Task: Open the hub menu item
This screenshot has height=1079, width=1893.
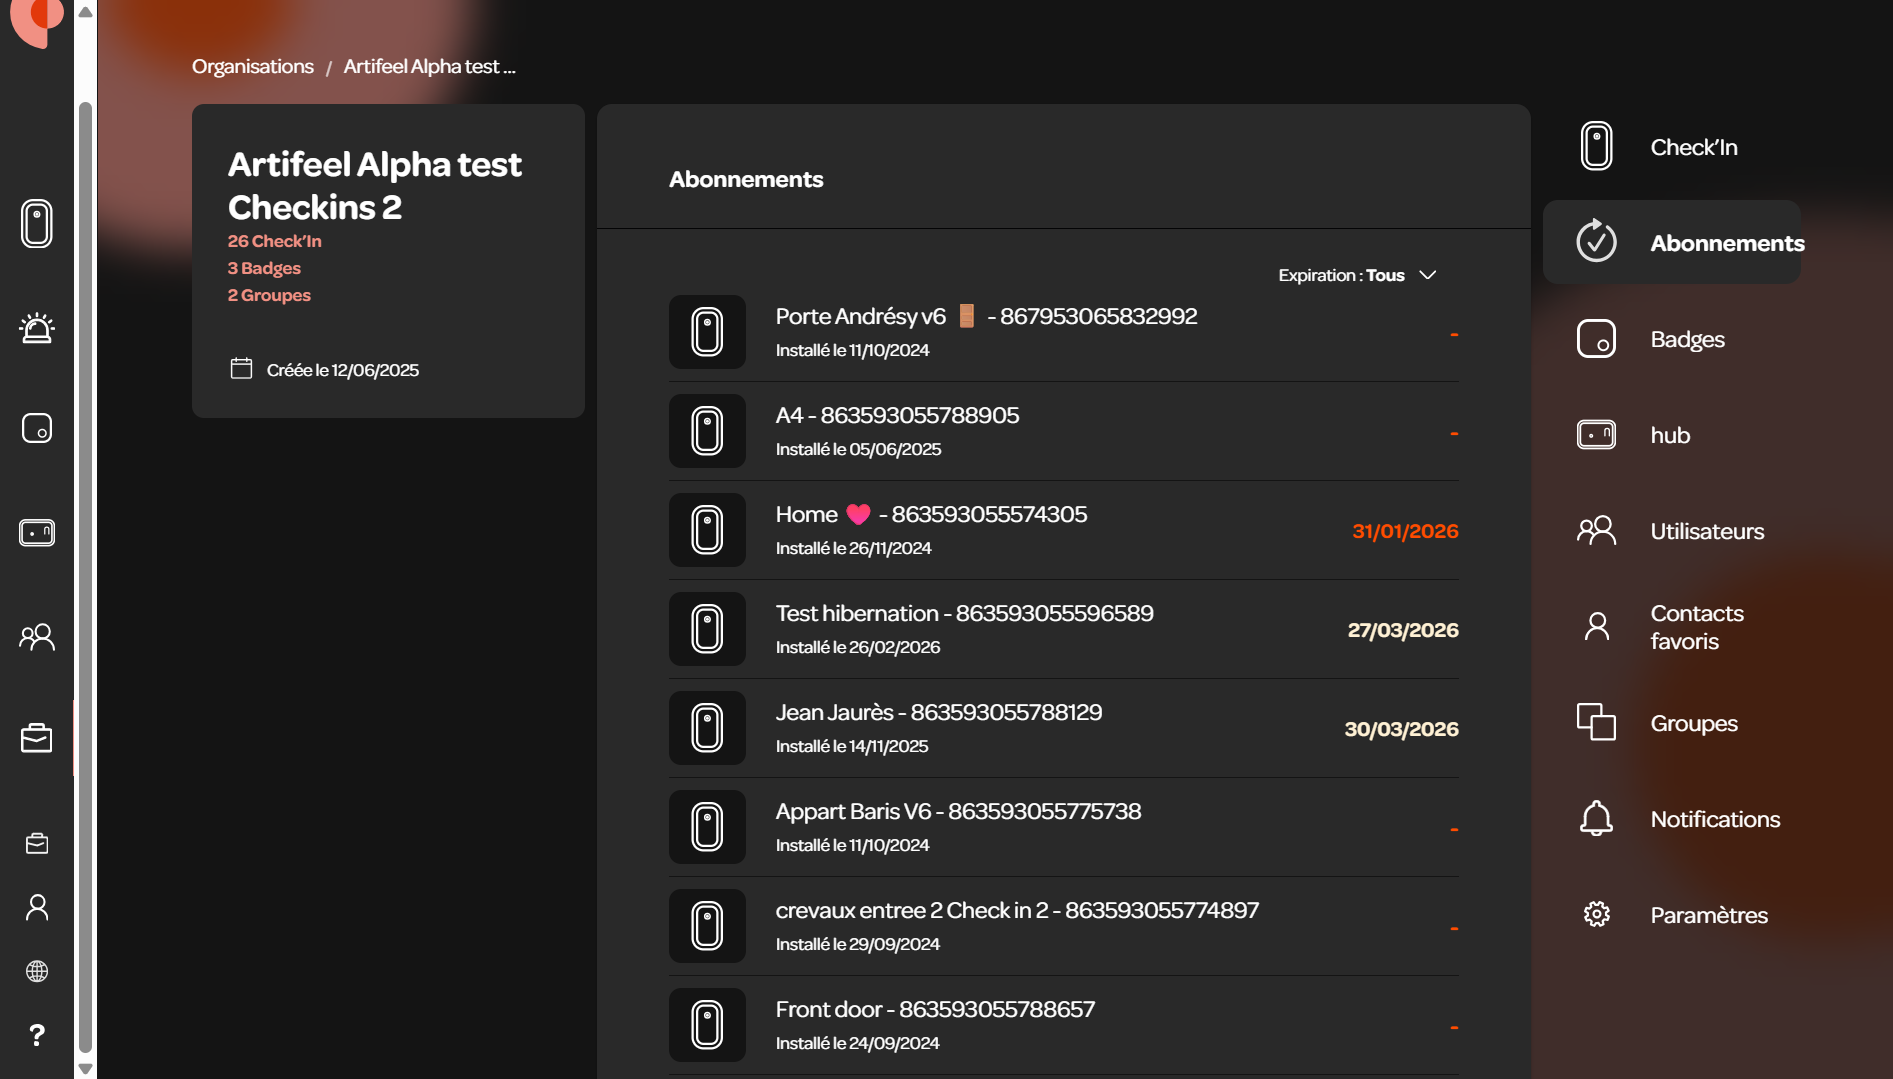Action: click(x=1672, y=435)
